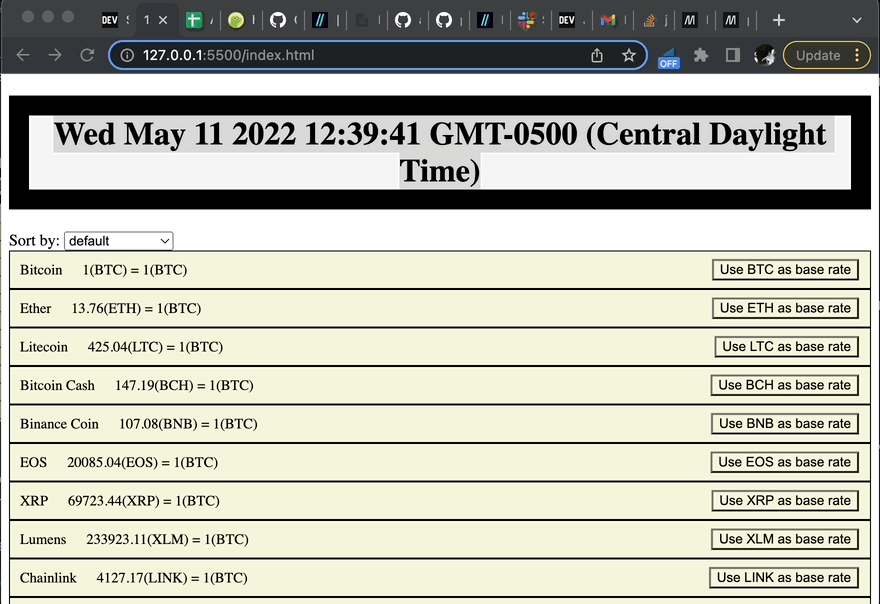Click the rate 425.04(LTC) = 1(BTC)

pos(155,347)
